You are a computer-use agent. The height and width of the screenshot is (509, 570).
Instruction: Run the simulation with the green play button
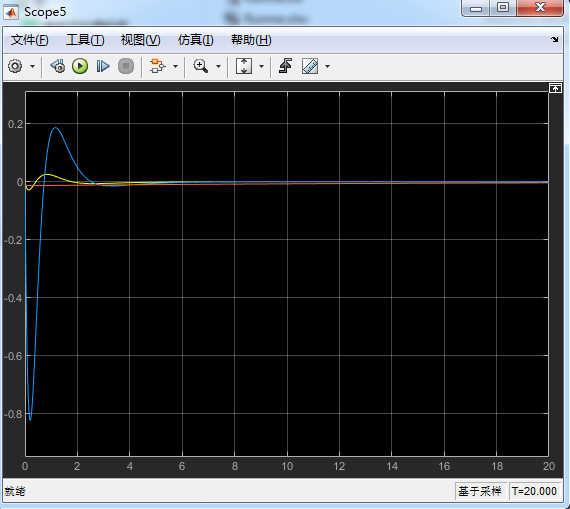80,67
